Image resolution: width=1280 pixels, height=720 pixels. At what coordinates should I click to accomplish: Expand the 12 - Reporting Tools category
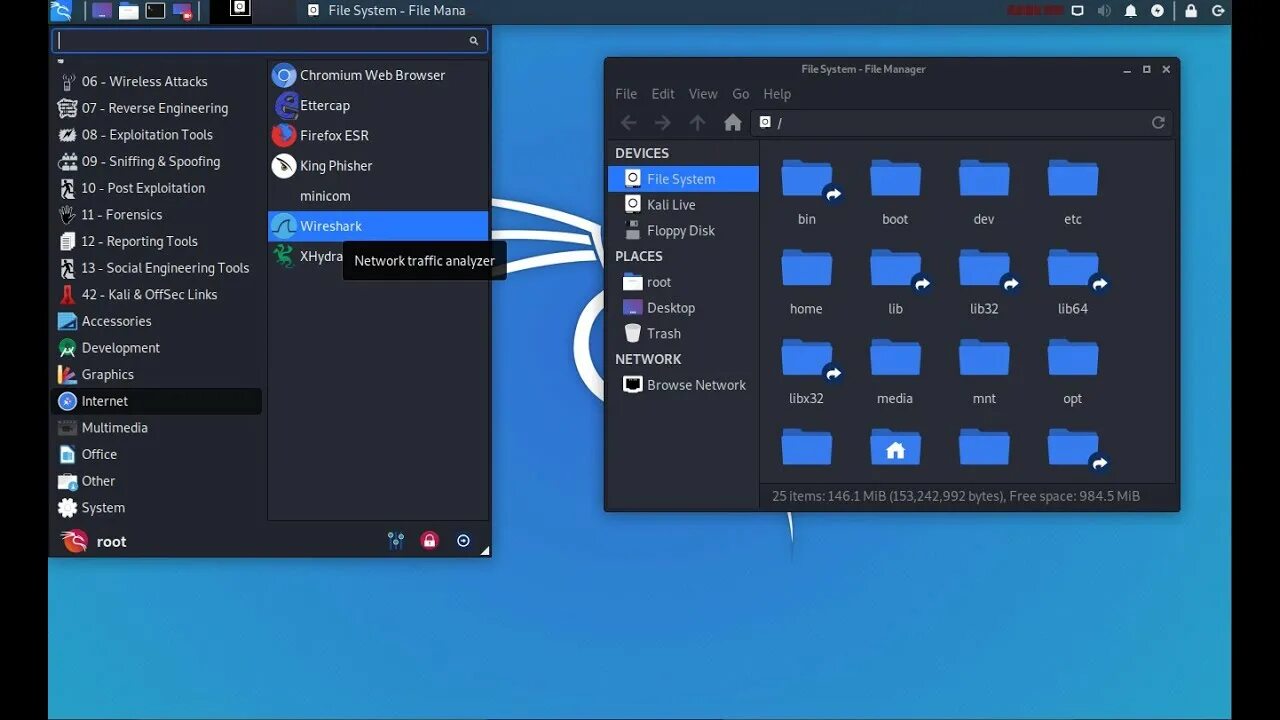(x=157, y=241)
